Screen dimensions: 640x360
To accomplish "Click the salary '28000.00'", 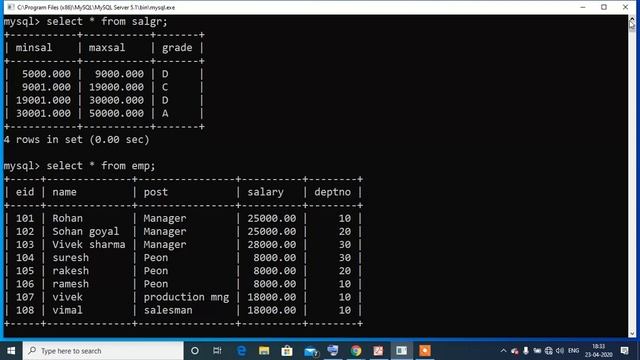I will 272,244.
